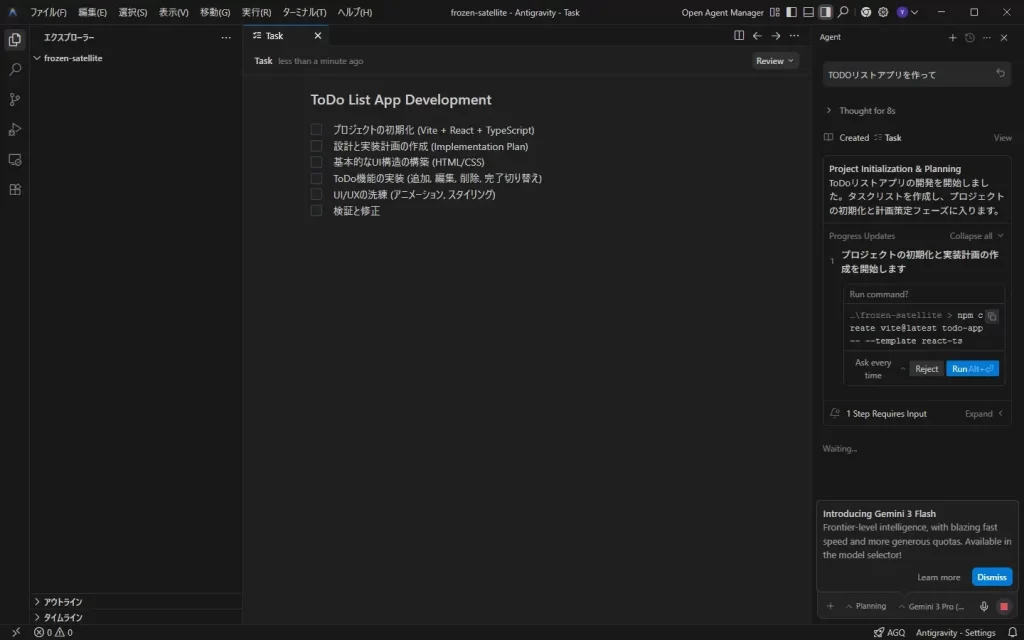Click Learn more about Gemini 3 Flash

coord(938,577)
